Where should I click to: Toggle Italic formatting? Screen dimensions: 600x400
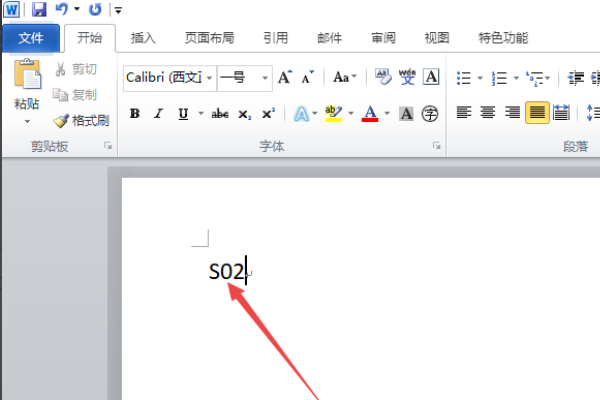point(158,114)
